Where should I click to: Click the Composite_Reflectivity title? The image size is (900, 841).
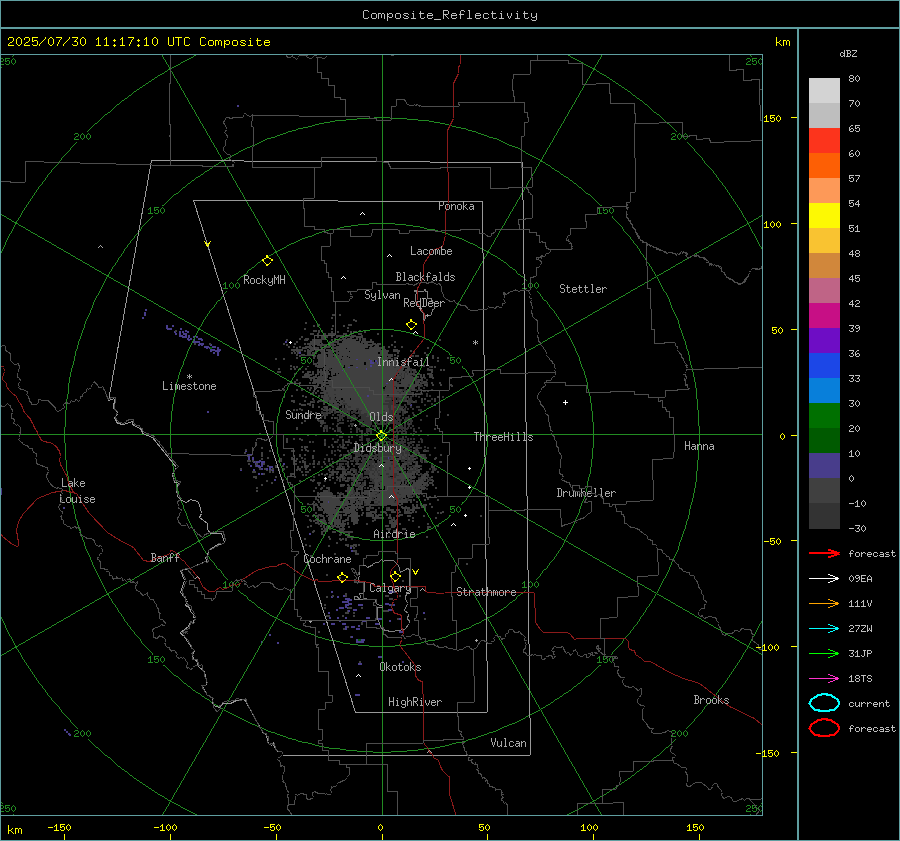tap(450, 15)
